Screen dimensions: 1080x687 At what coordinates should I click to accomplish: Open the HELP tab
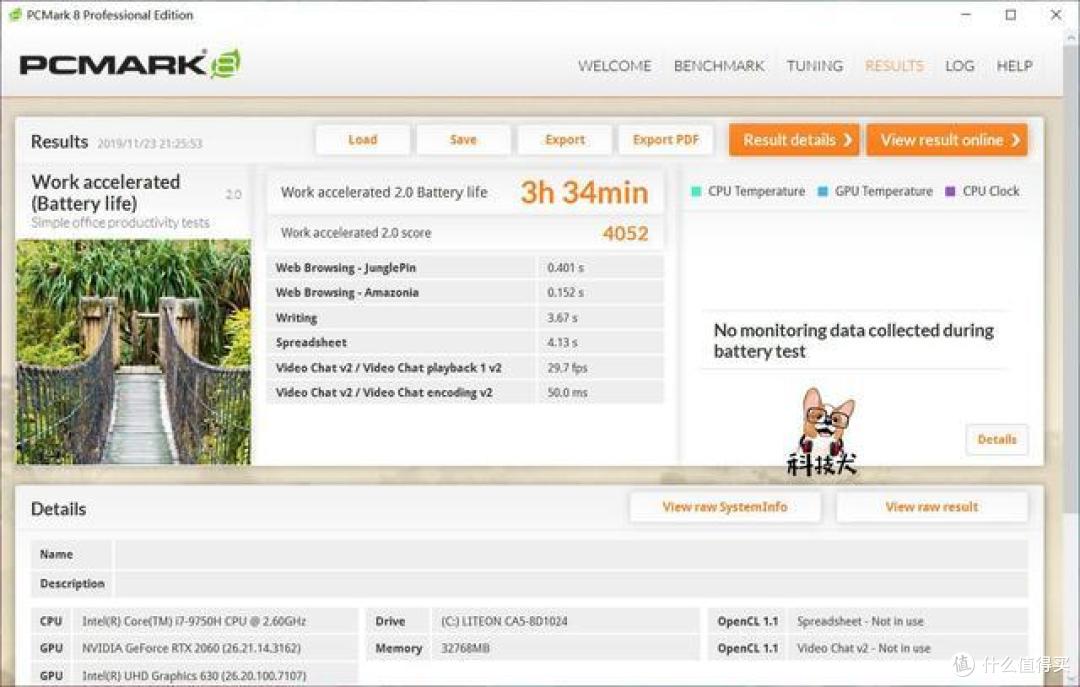point(1014,65)
